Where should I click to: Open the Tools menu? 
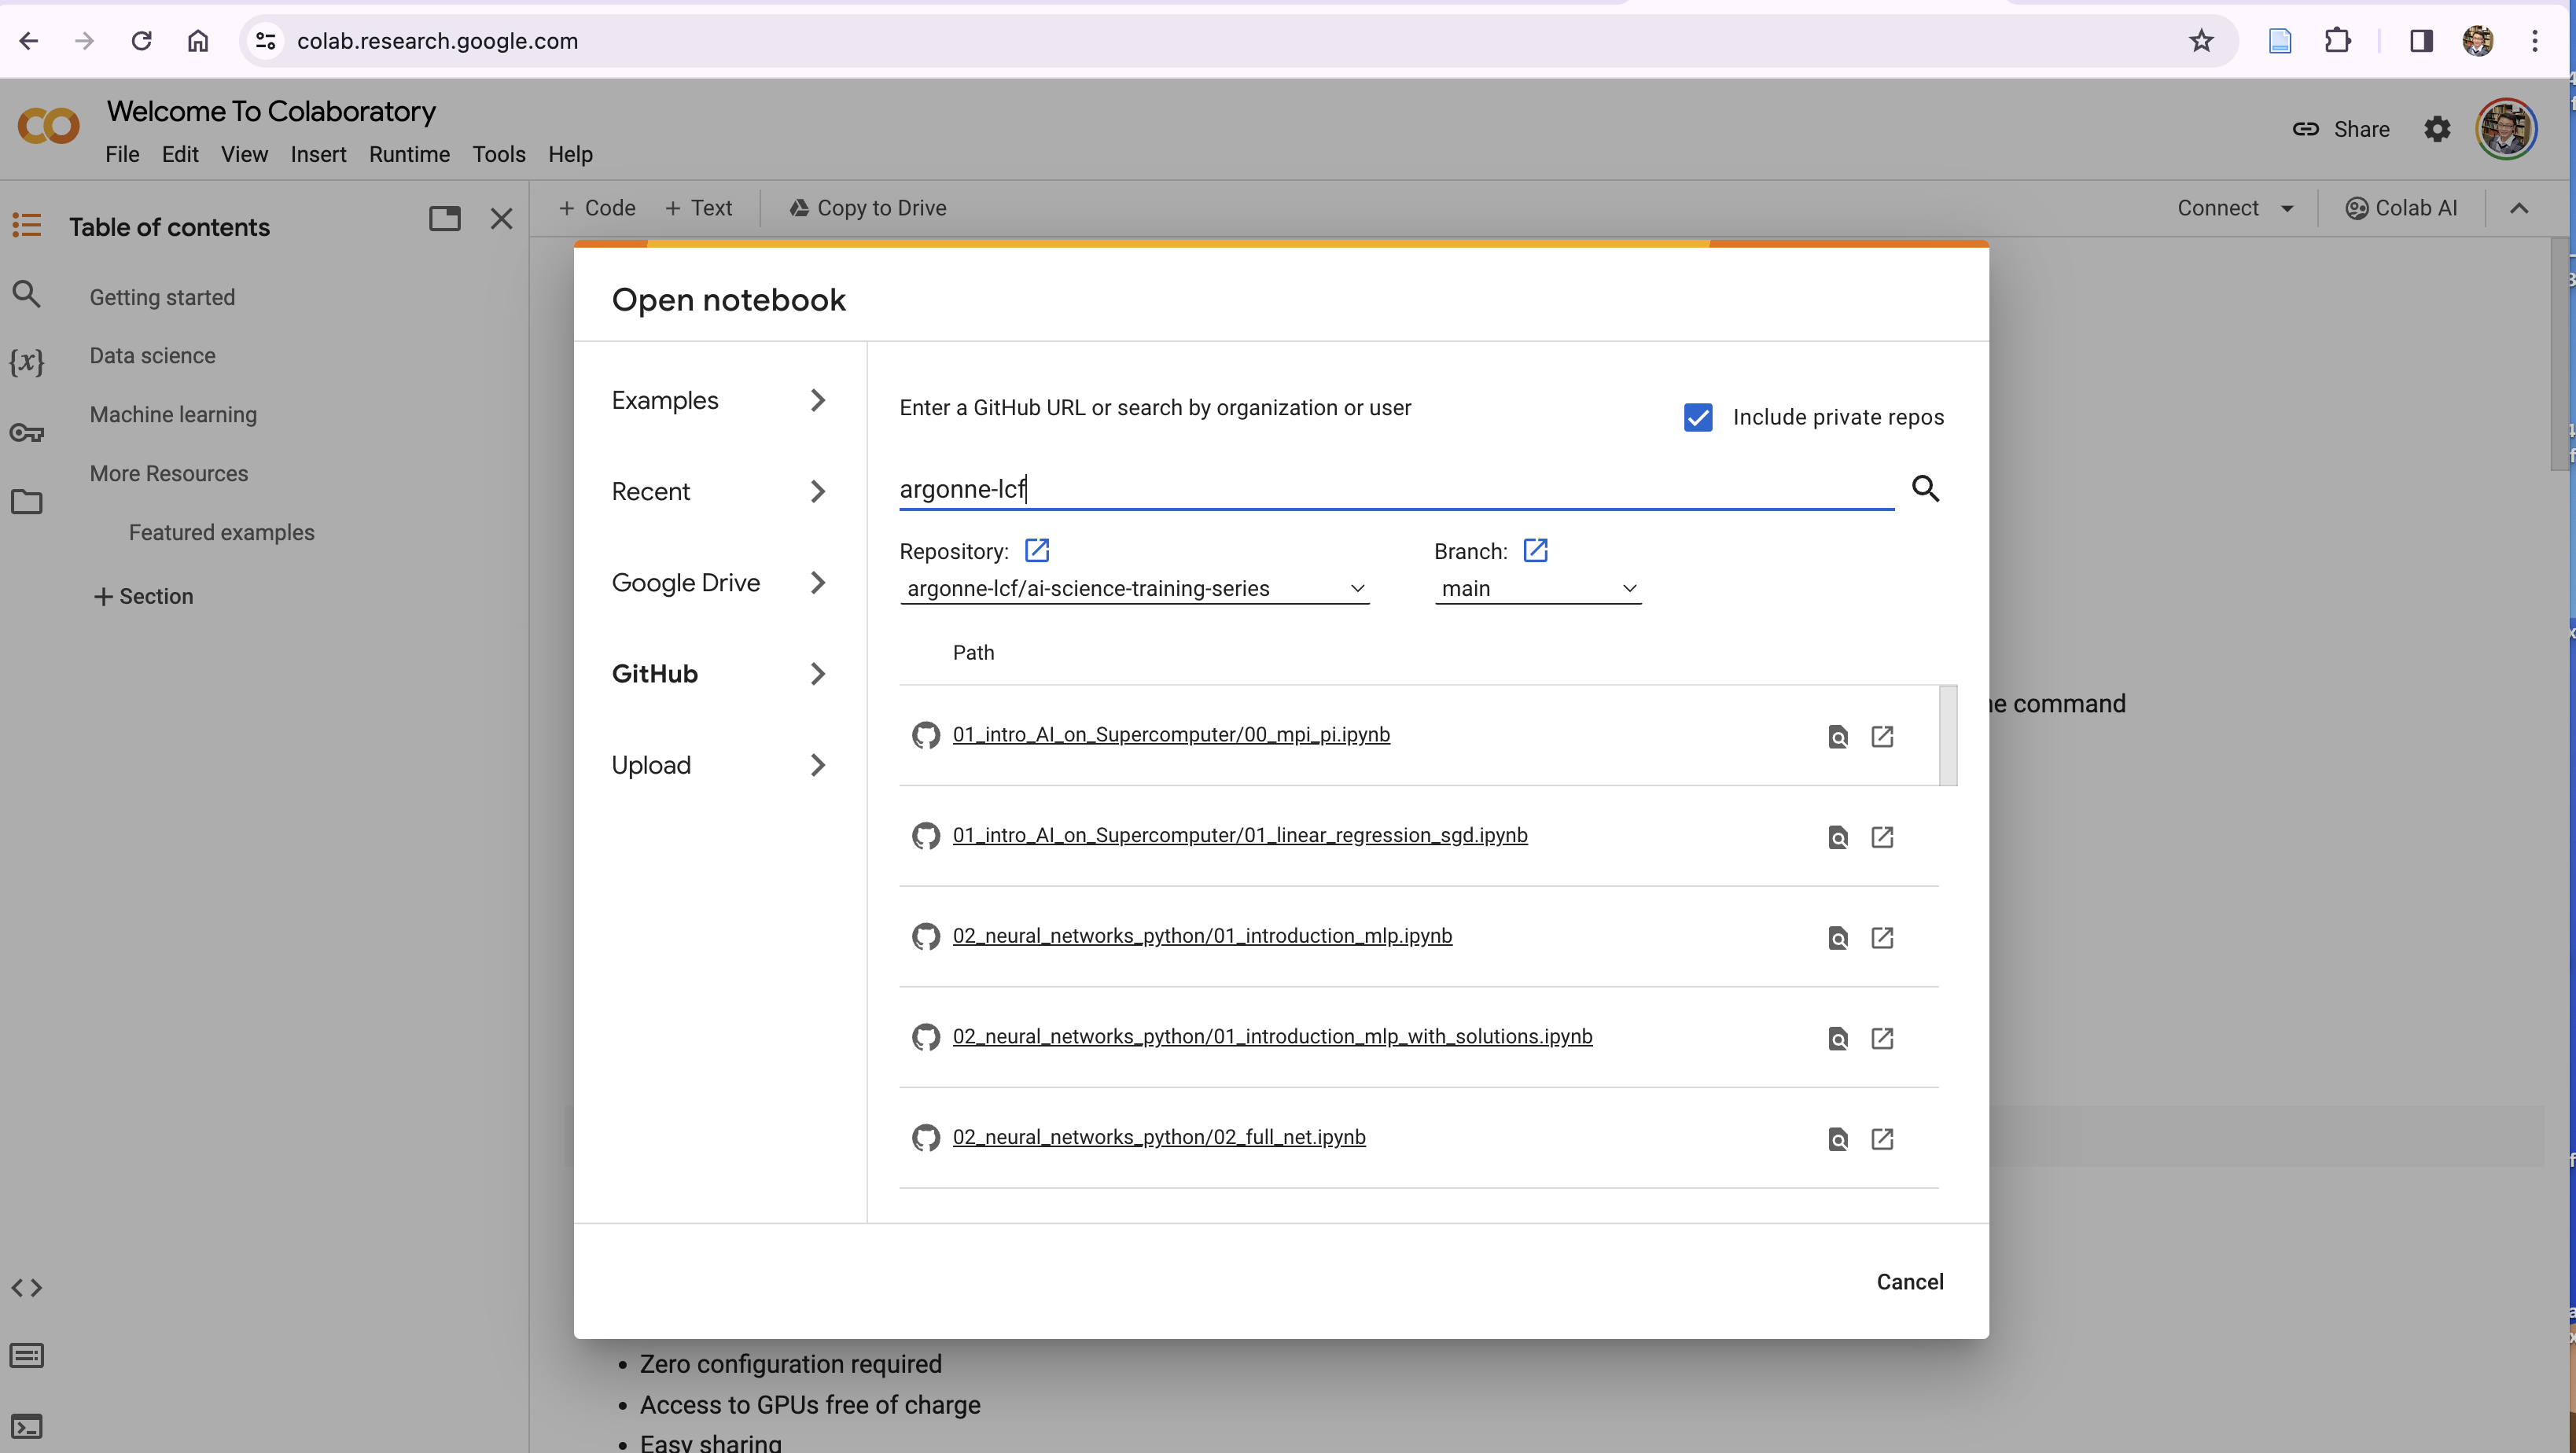499,154
